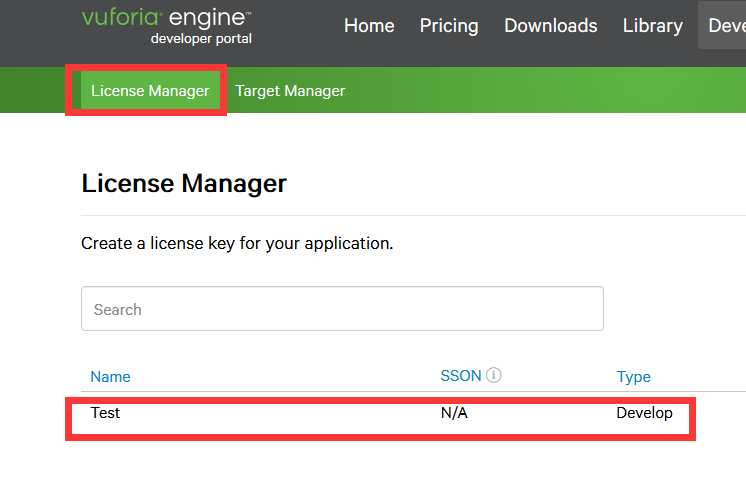Open the SSON info icon

pos(494,375)
